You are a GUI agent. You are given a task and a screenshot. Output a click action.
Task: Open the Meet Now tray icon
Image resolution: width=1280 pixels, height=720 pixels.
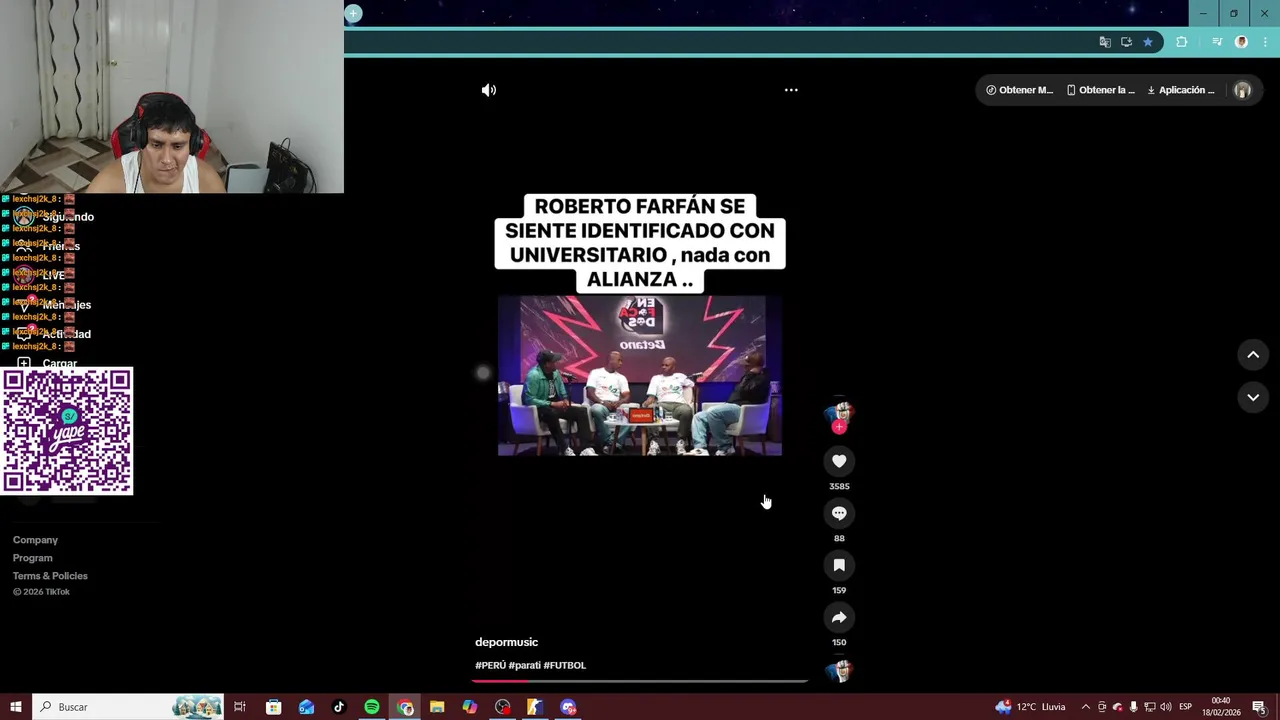1102,707
